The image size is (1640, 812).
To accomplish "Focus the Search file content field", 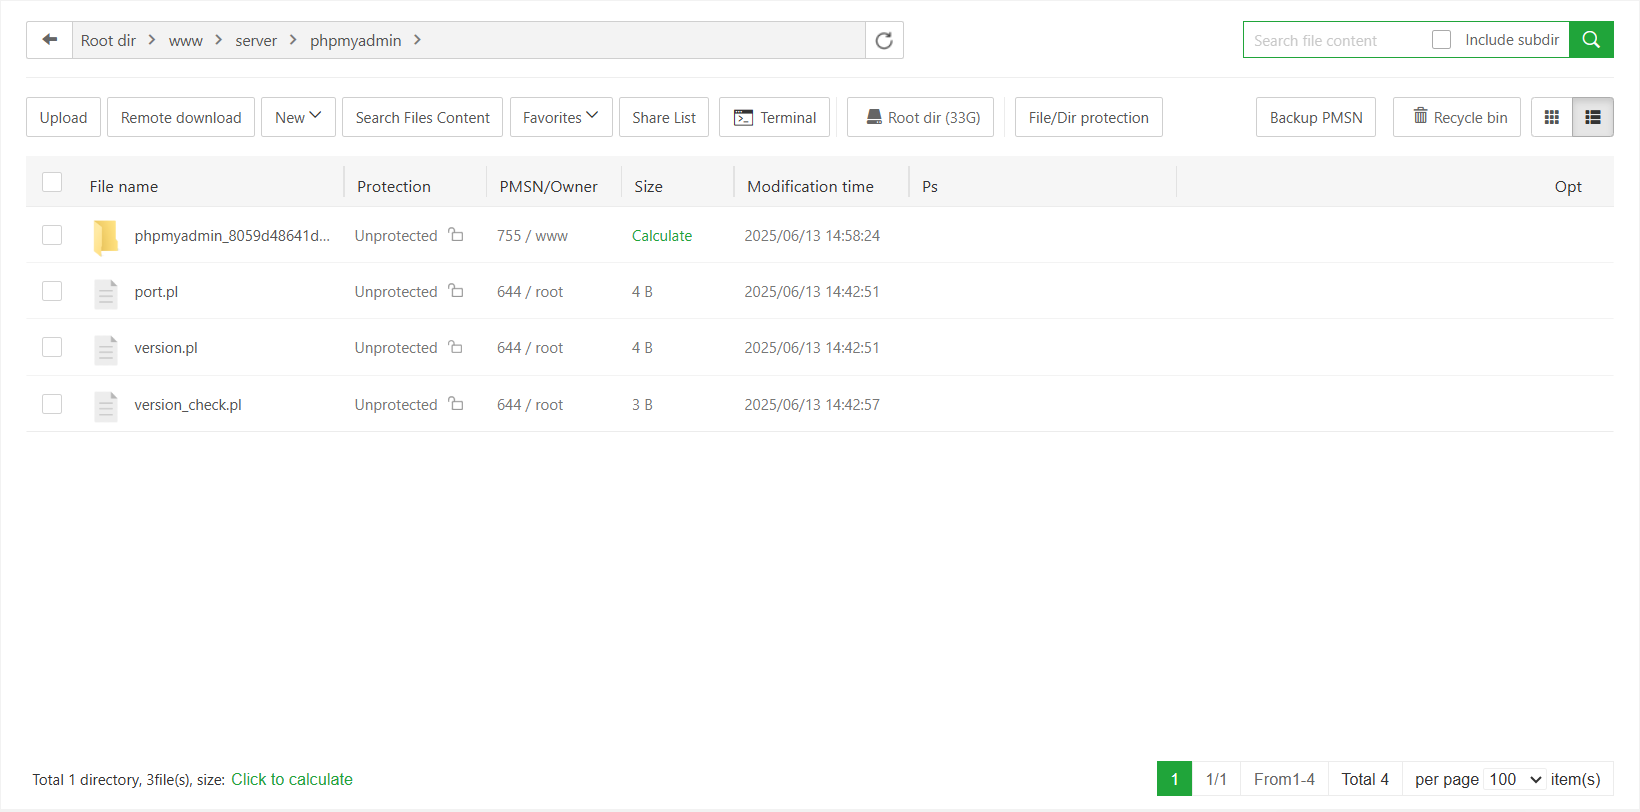I will (1335, 40).
